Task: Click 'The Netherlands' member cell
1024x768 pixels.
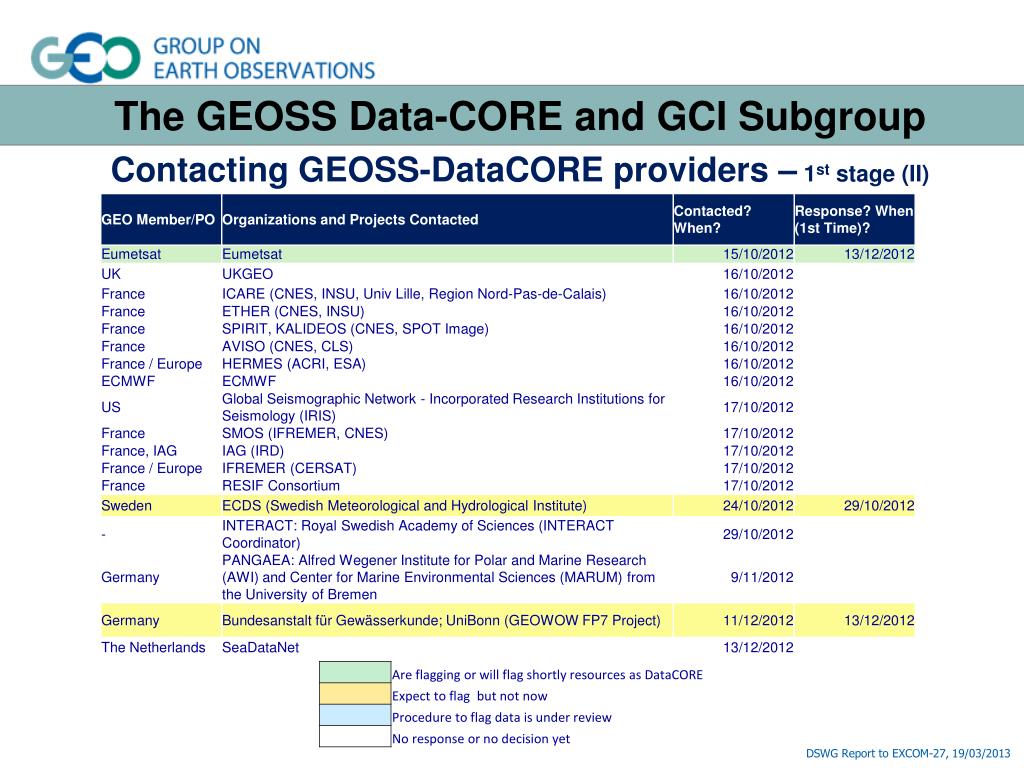Action: coord(153,647)
